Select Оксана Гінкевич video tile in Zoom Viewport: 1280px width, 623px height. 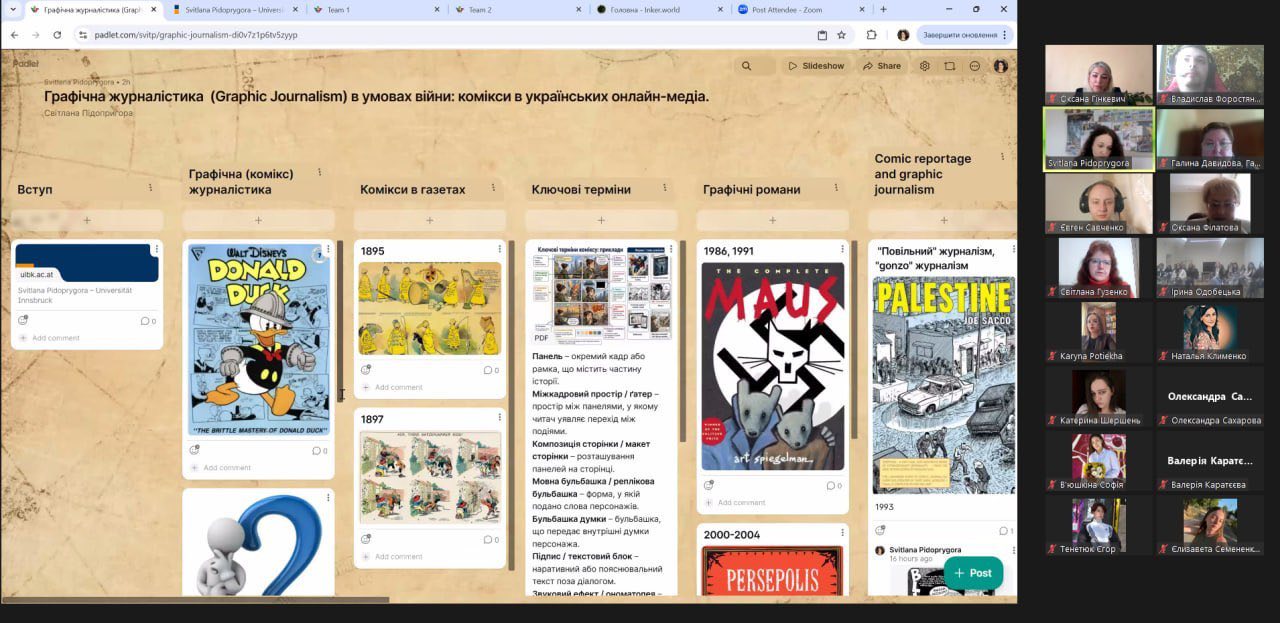pyautogui.click(x=1098, y=74)
